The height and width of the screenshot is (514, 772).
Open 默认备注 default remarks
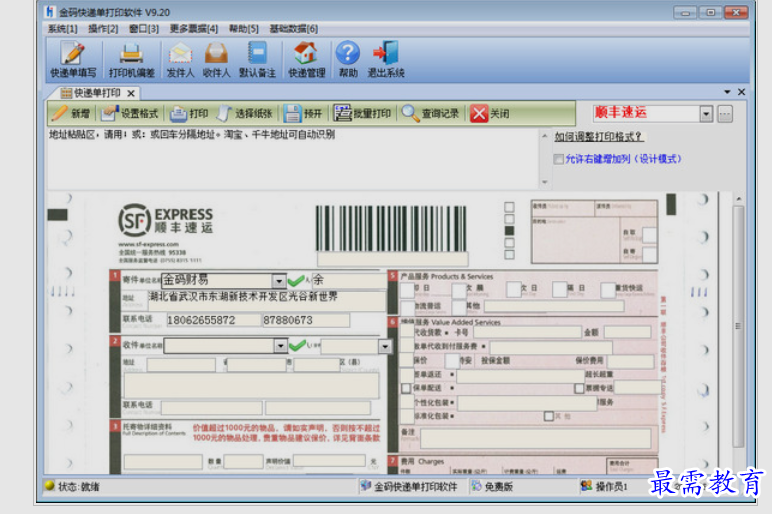pos(257,60)
